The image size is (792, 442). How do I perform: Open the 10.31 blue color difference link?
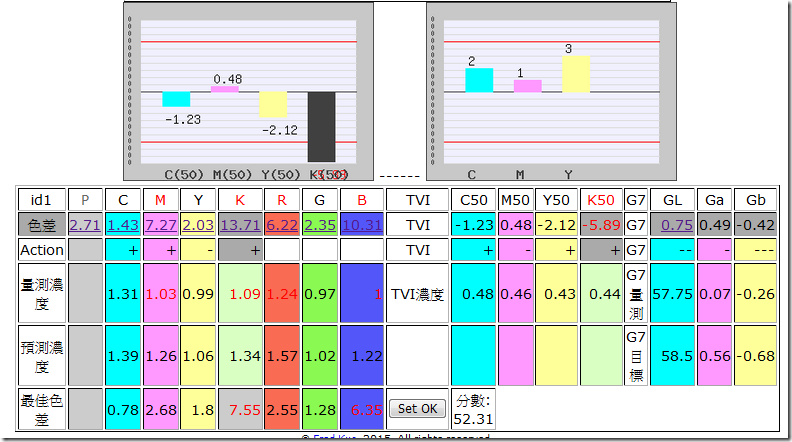pos(362,225)
